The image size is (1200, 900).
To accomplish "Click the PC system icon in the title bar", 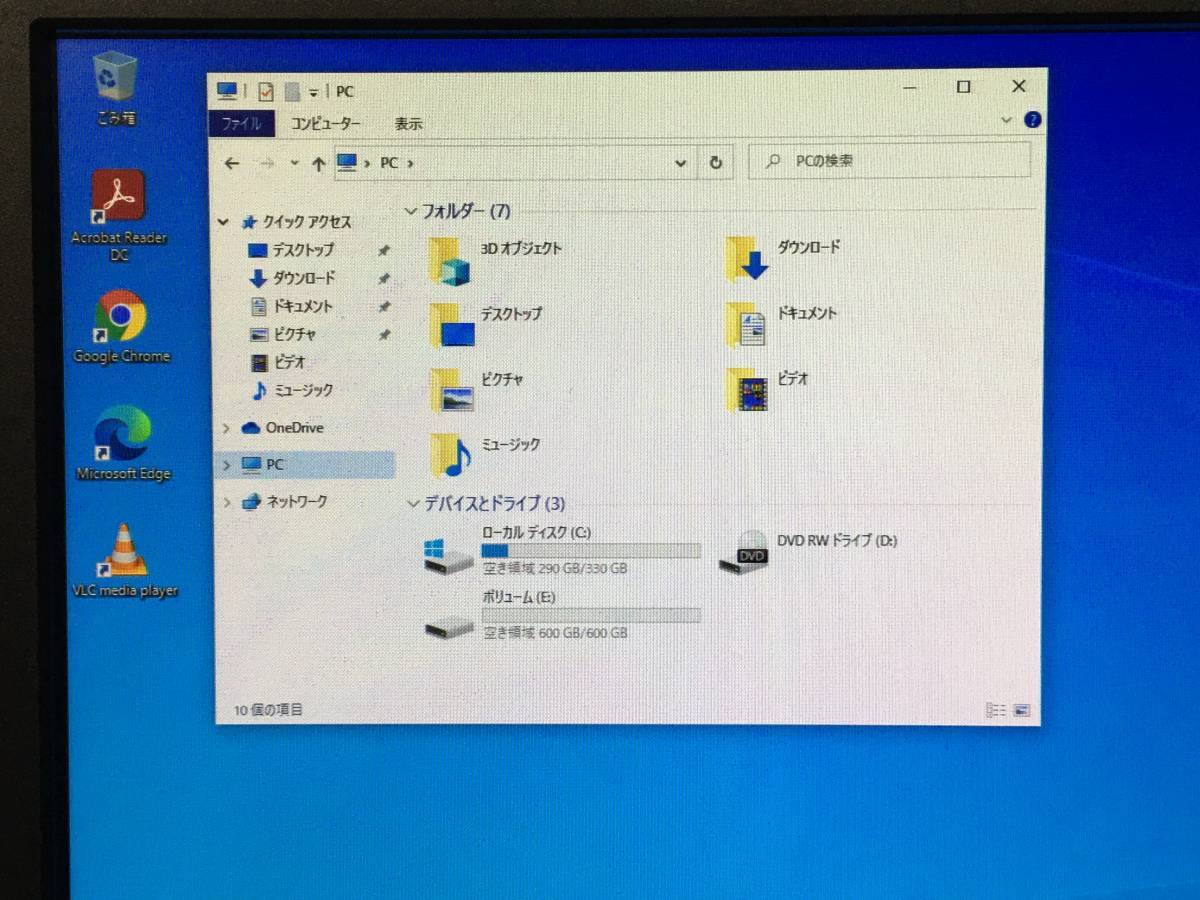I will [x=227, y=91].
